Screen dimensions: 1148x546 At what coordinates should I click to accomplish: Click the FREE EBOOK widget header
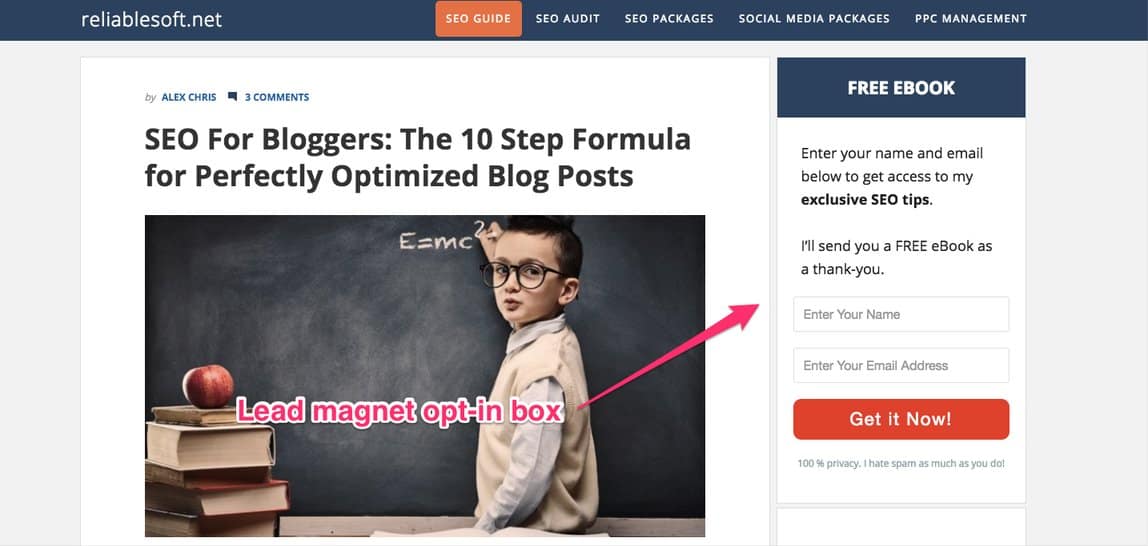[901, 88]
